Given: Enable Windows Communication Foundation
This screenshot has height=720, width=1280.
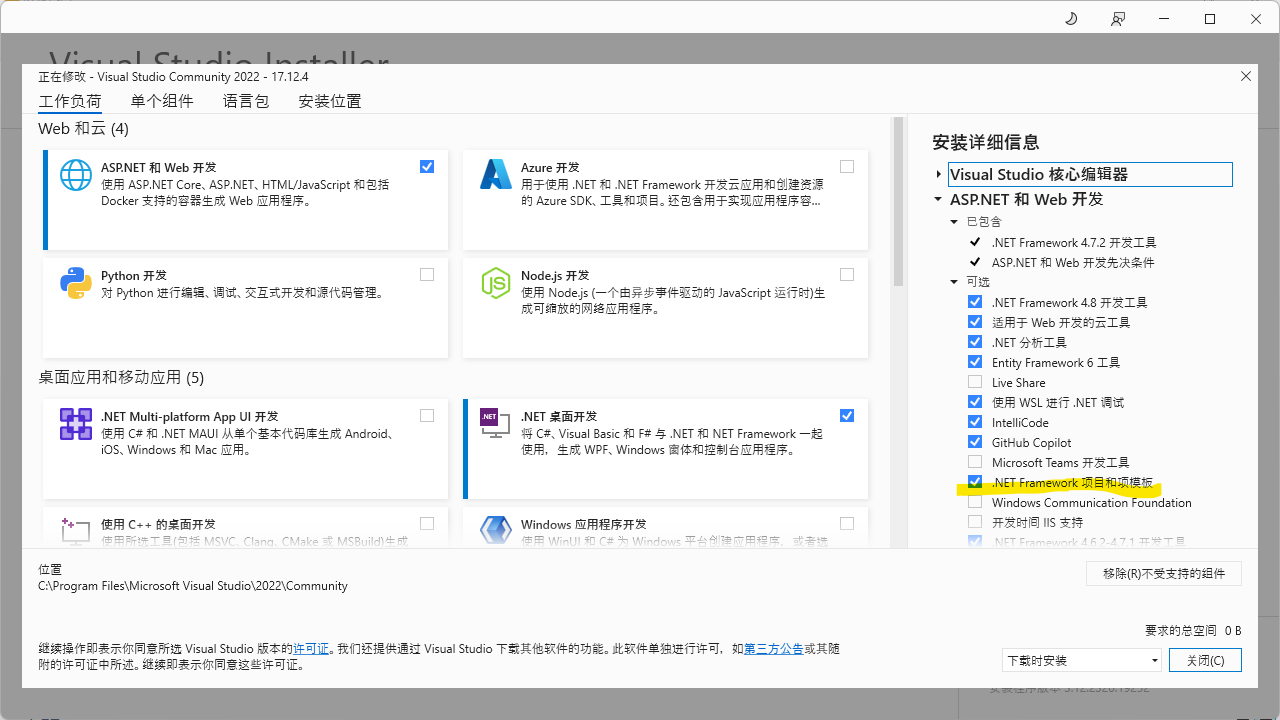Looking at the screenshot, I should (975, 502).
